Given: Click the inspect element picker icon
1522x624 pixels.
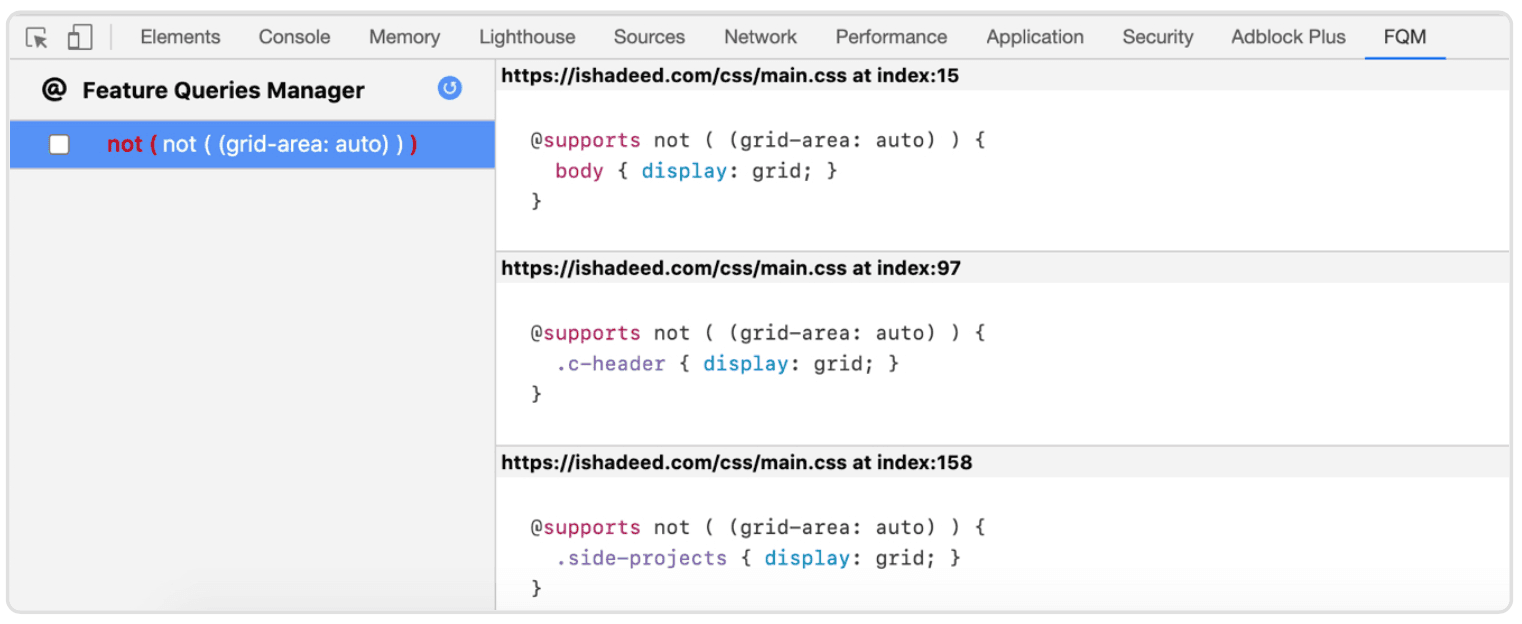Looking at the screenshot, I should coord(37,38).
